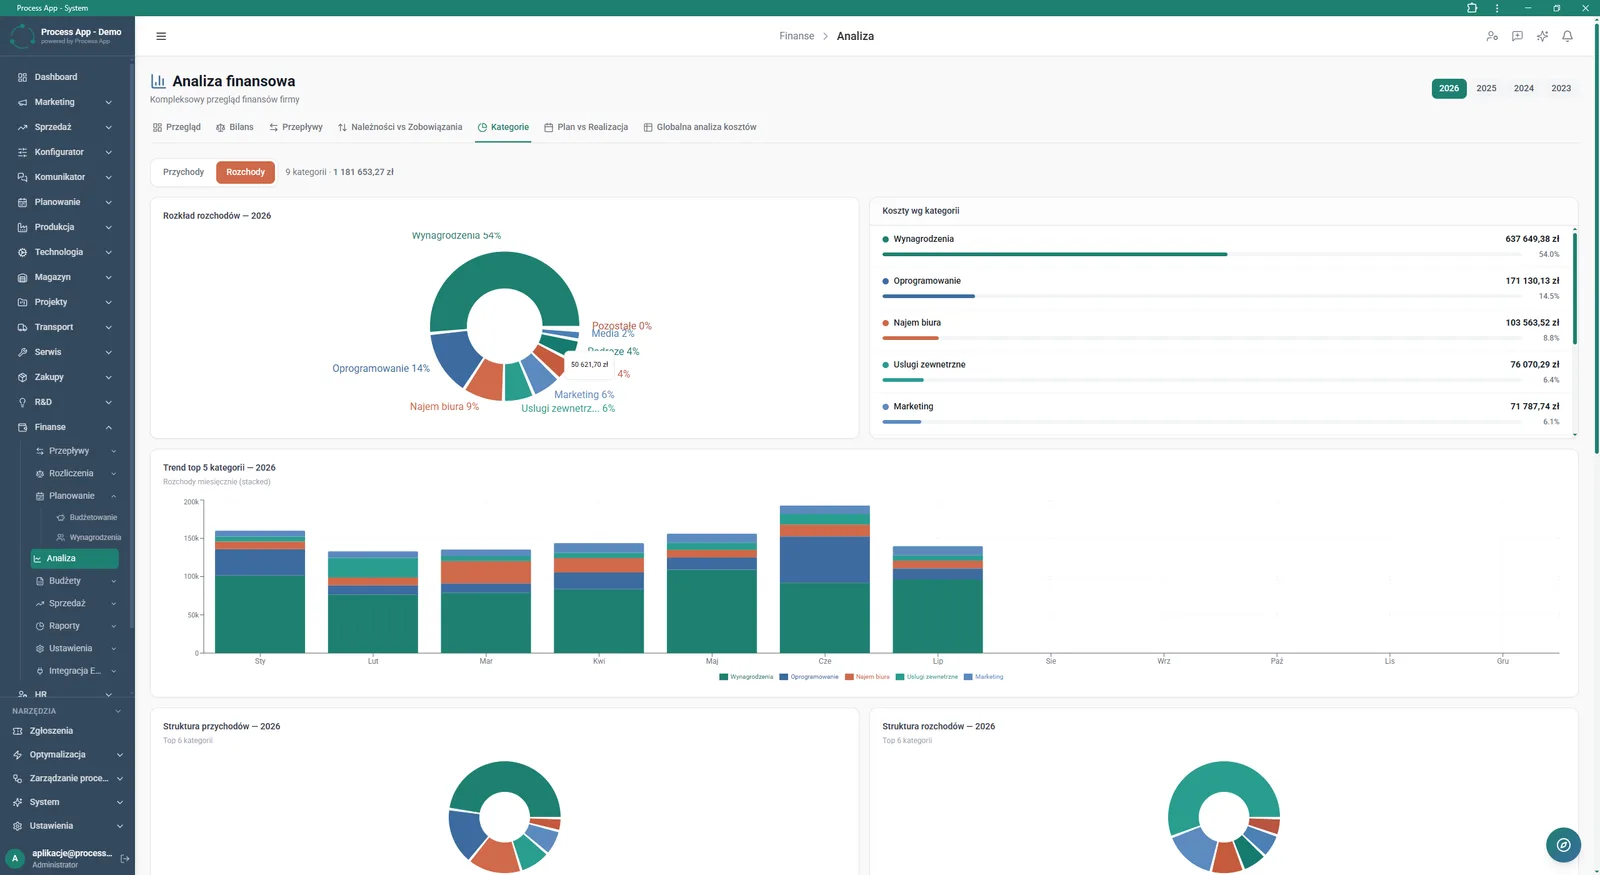The image size is (1600, 875).
Task: Switch to the Przepływy tab
Action: 296,127
